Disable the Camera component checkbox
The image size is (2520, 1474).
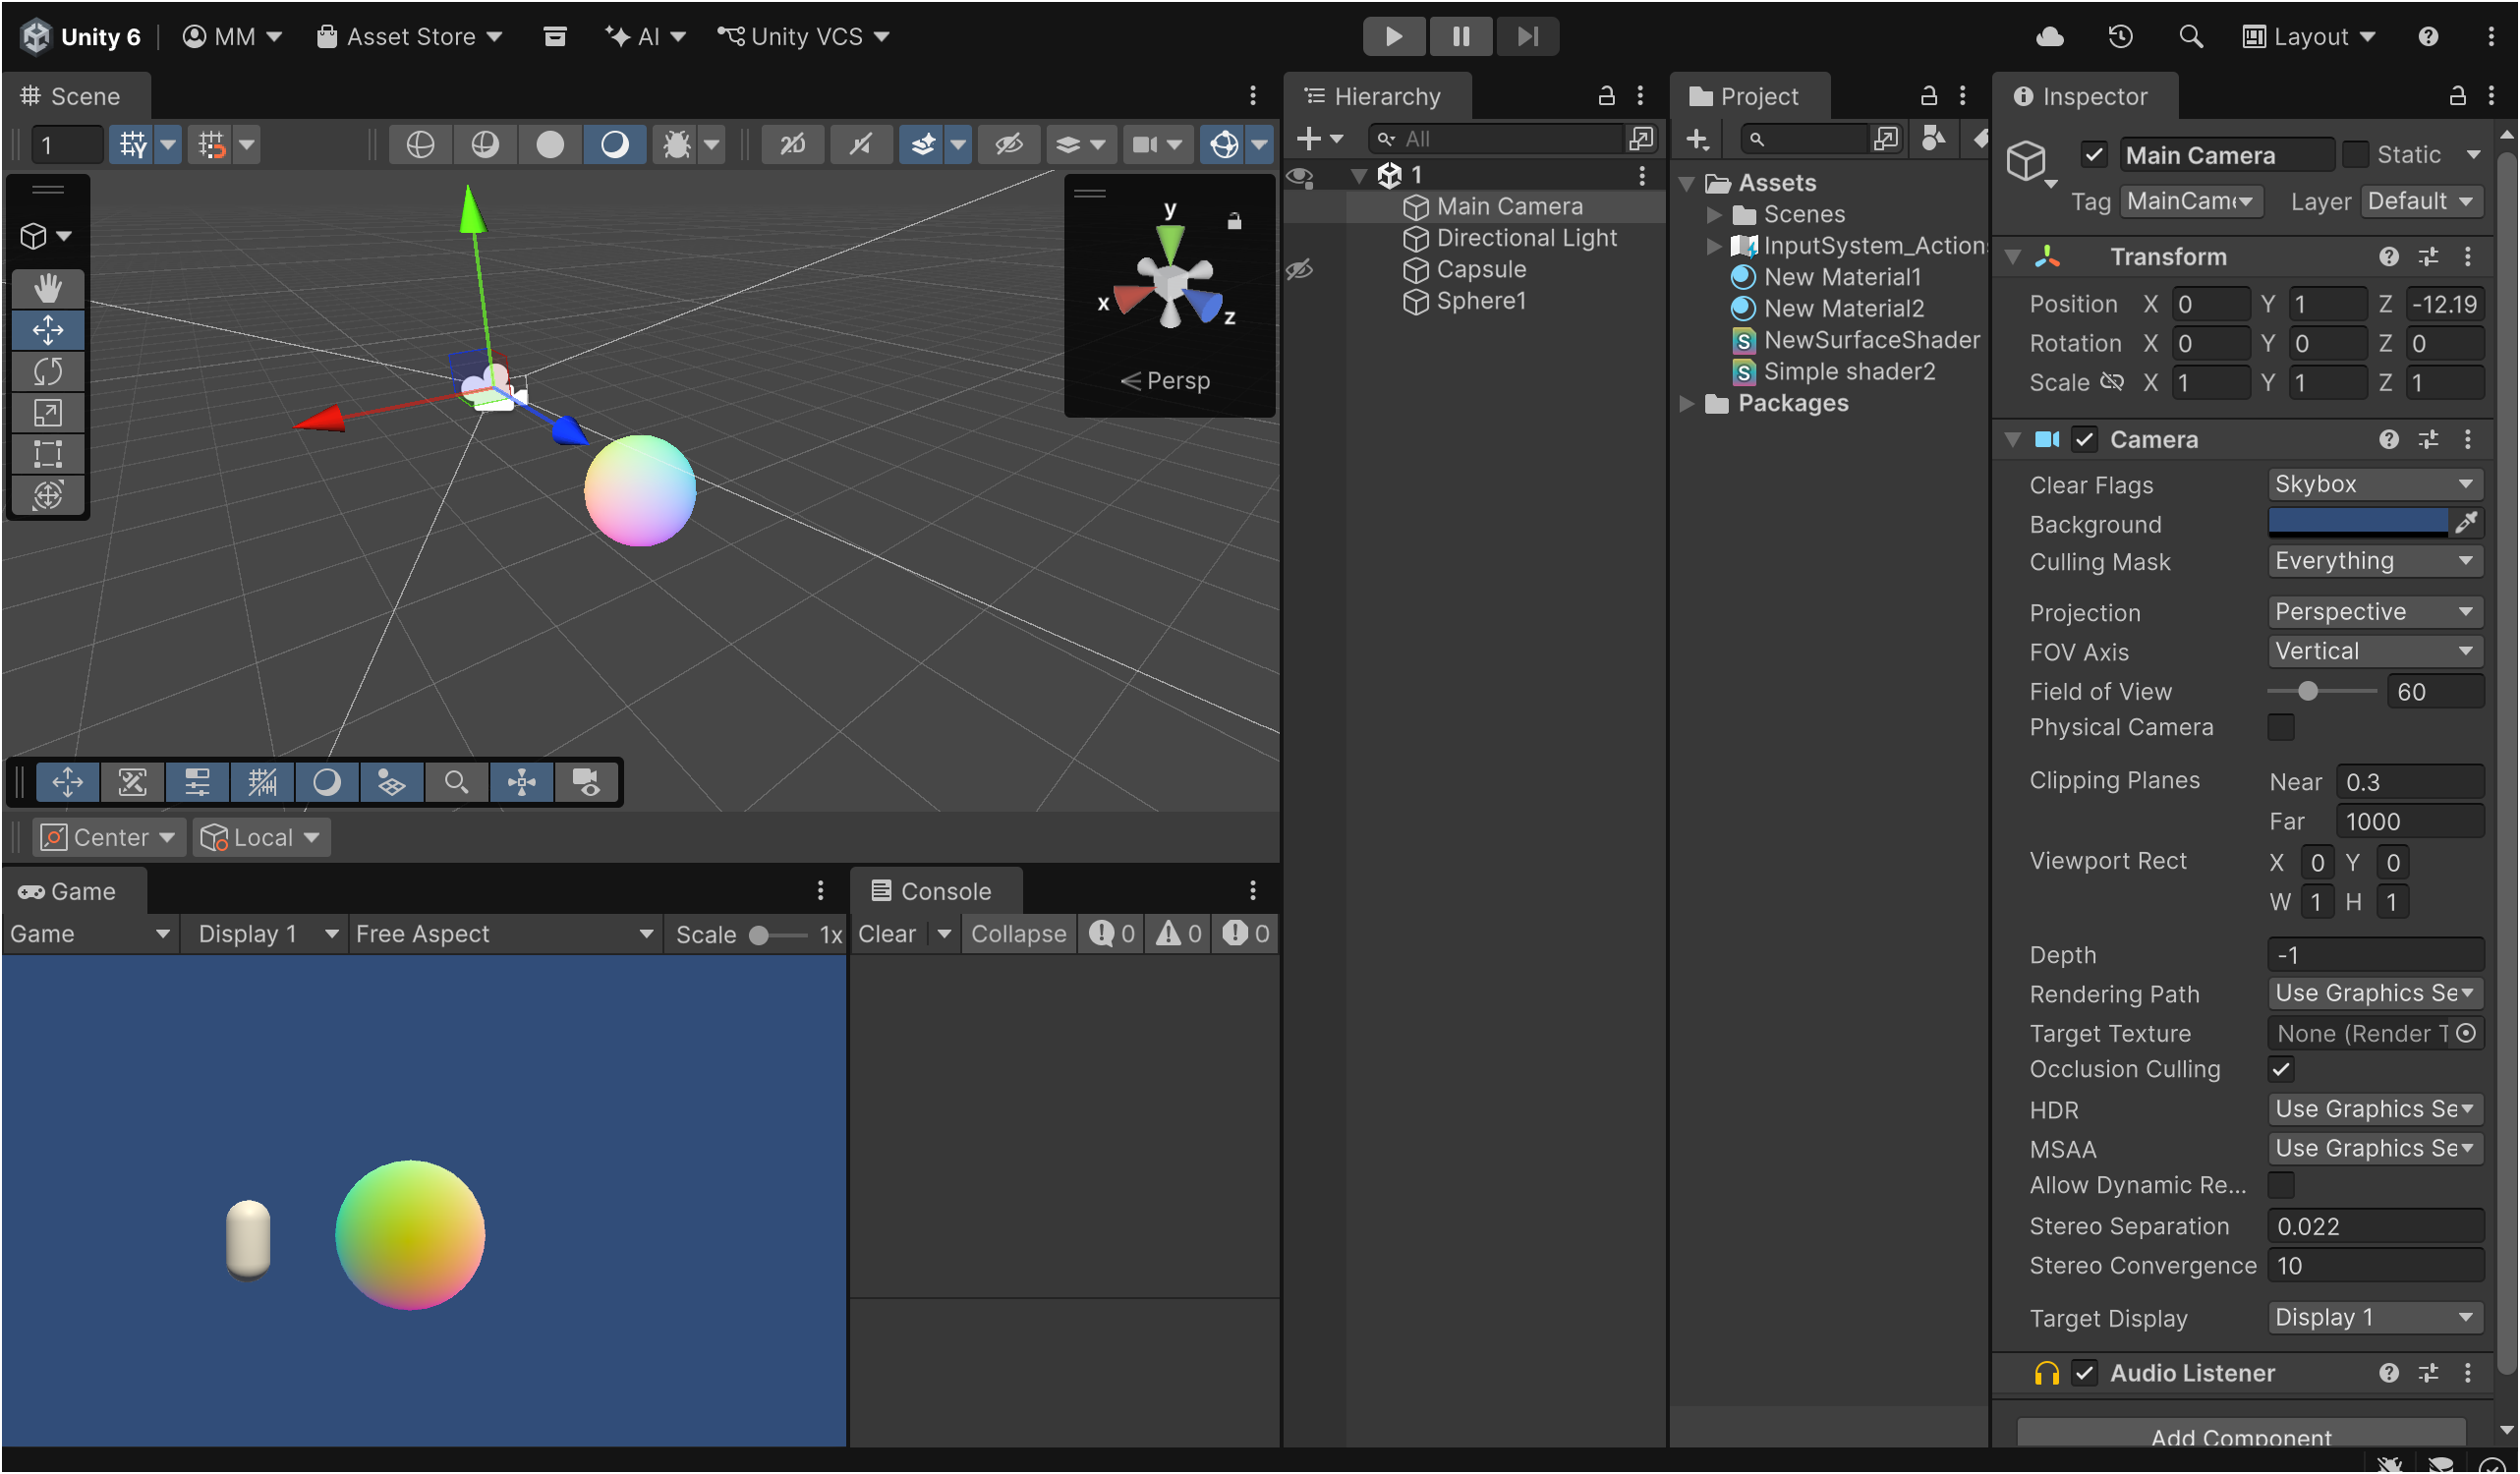click(x=2084, y=440)
